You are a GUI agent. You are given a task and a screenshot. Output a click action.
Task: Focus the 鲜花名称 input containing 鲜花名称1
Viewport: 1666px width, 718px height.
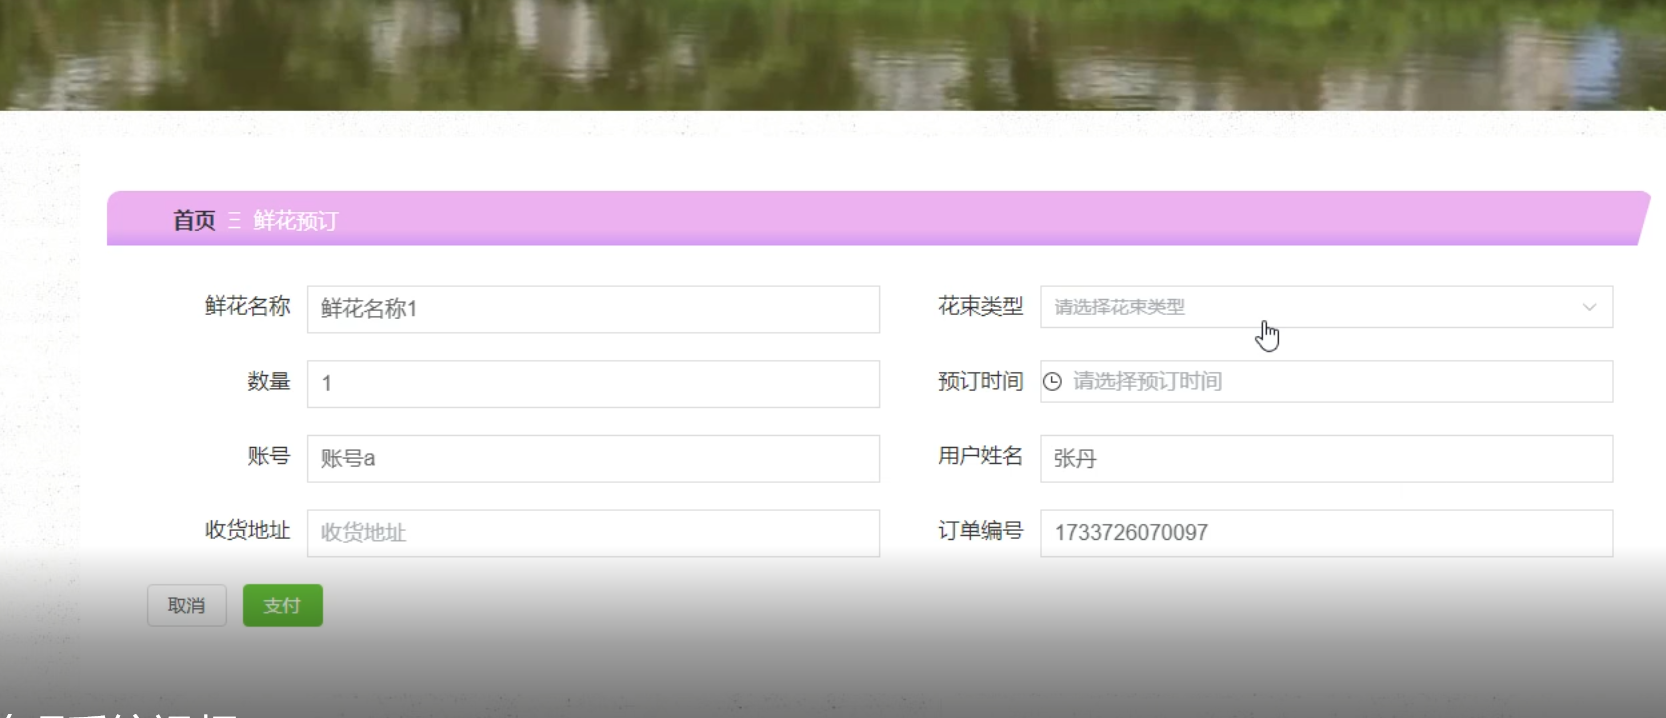coord(592,309)
